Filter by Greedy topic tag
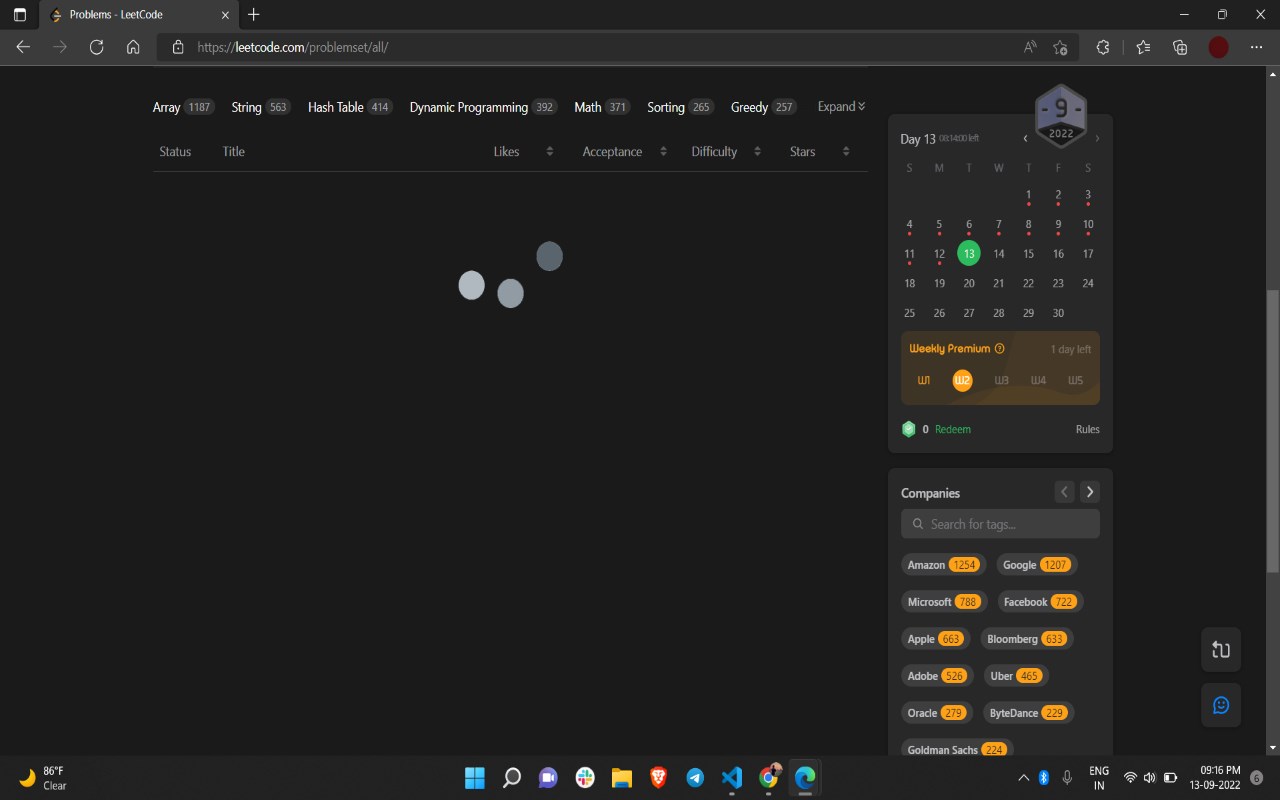Image resolution: width=1280 pixels, height=800 pixels. point(764,107)
